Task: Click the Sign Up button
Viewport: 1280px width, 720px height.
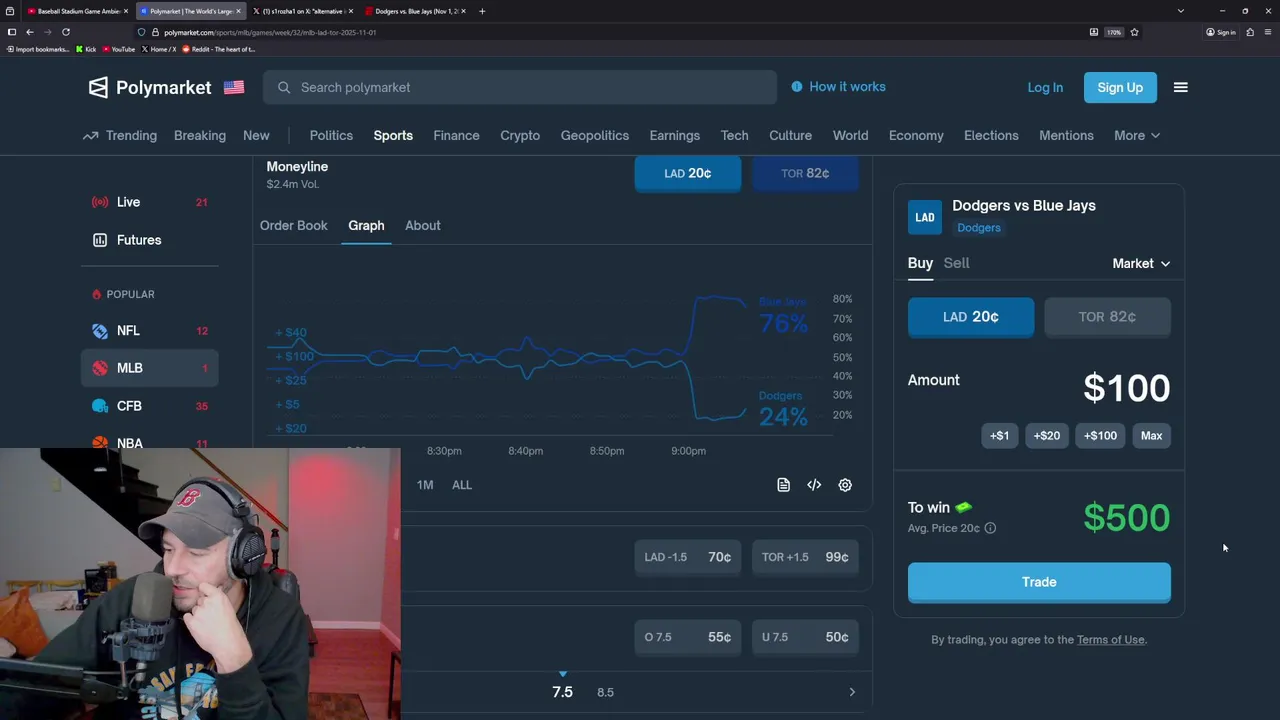Action: click(x=1120, y=88)
